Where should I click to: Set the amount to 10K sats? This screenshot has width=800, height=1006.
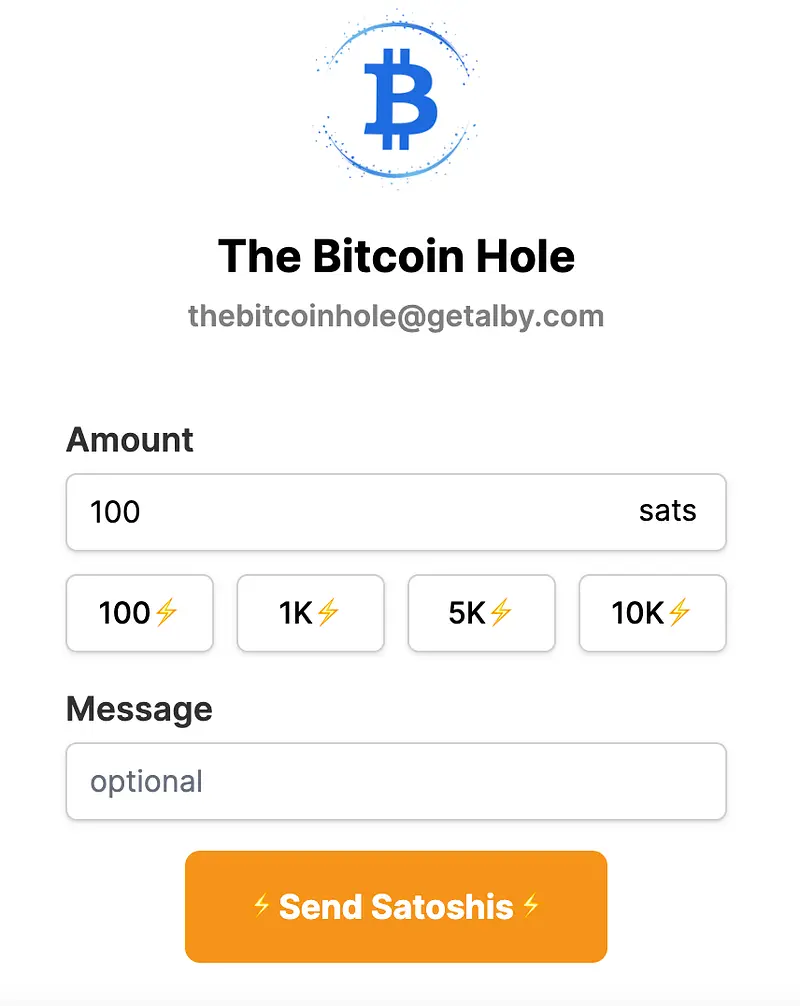pyautogui.click(x=652, y=613)
